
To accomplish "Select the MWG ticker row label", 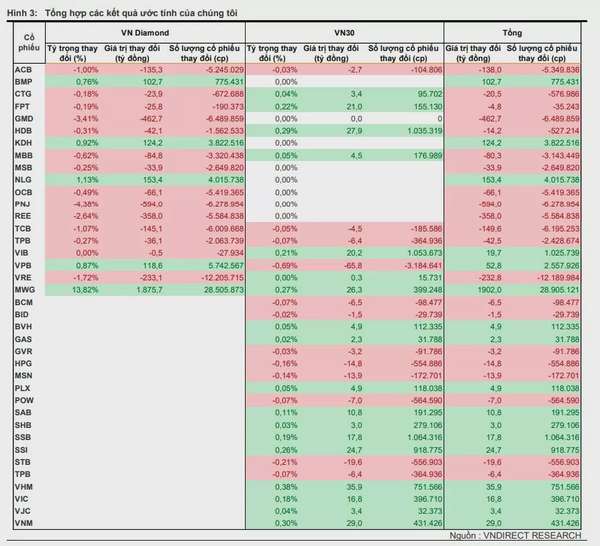I will coord(24,290).
